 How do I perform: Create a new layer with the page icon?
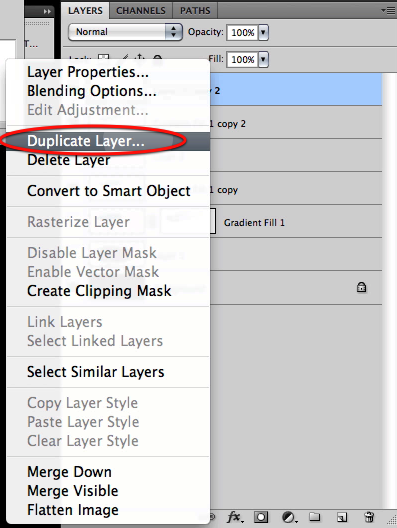(x=342, y=517)
